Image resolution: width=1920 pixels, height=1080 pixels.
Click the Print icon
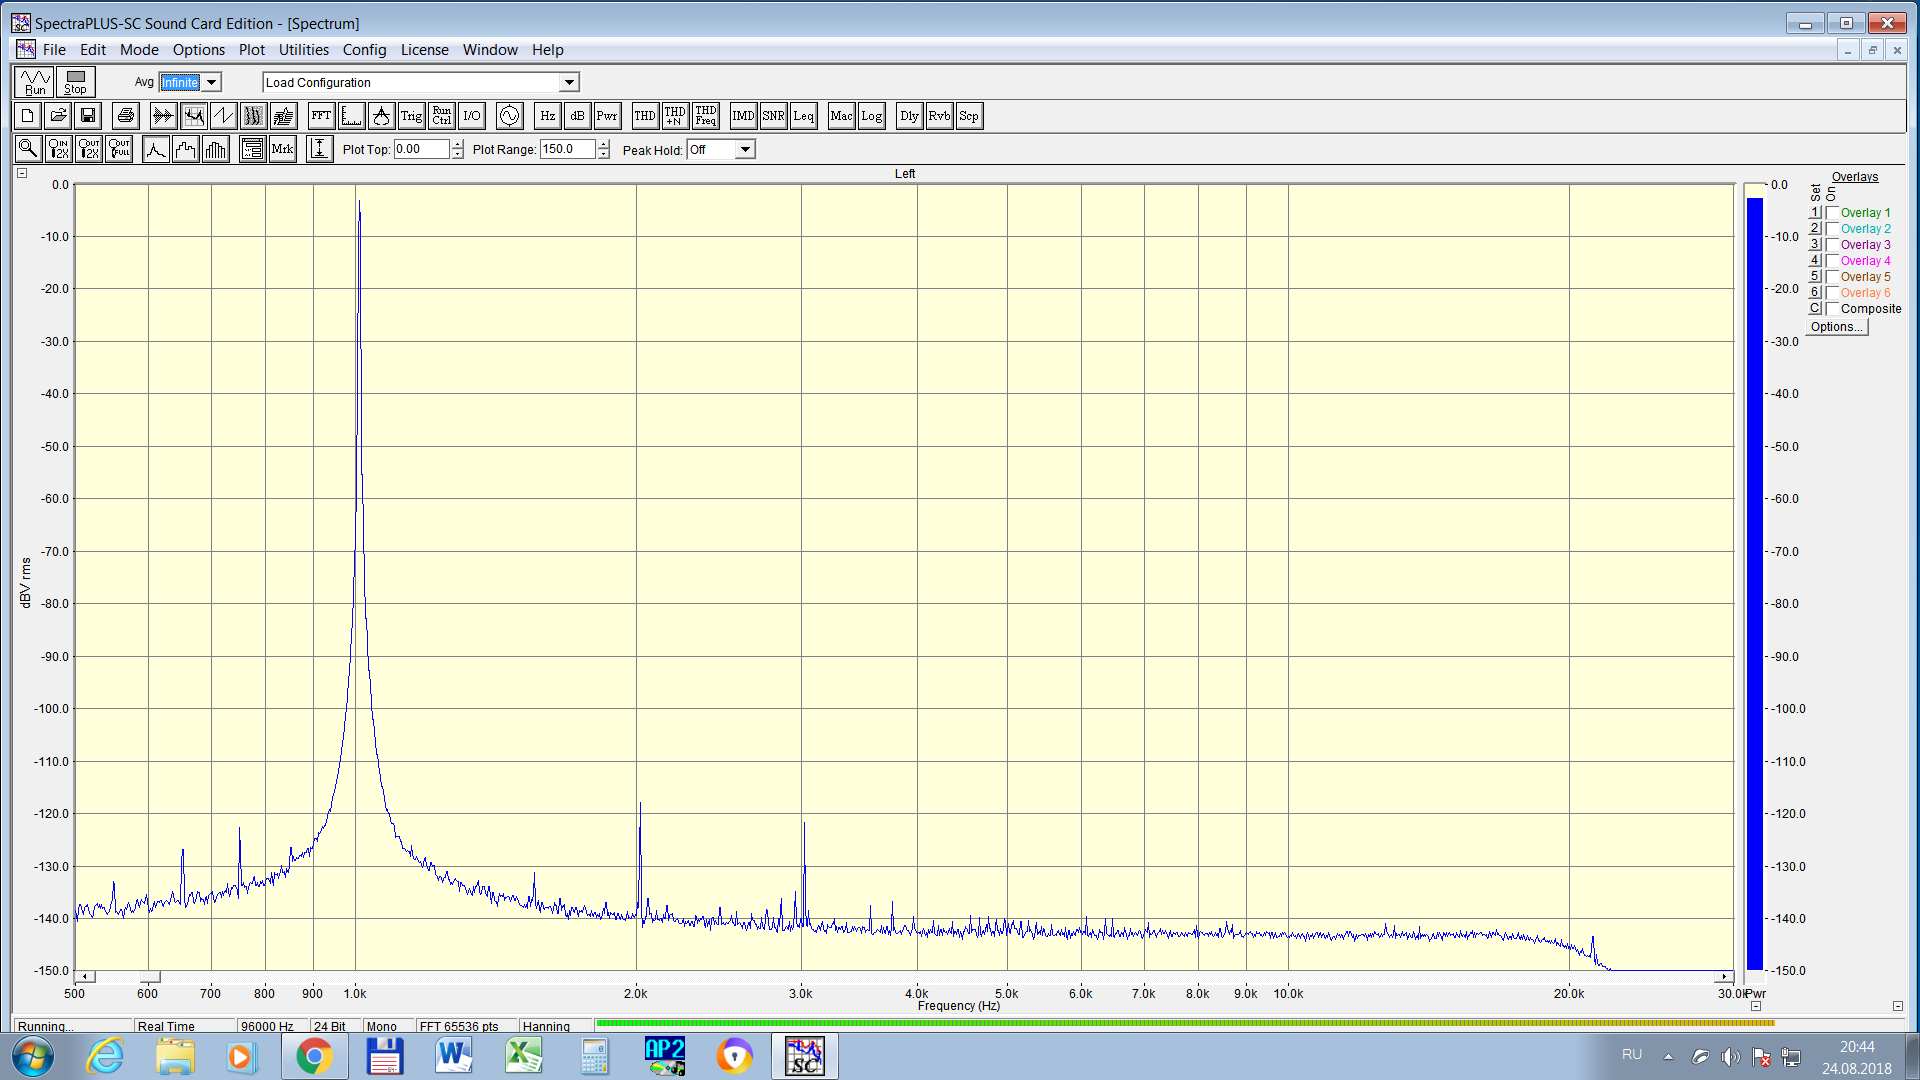point(125,116)
